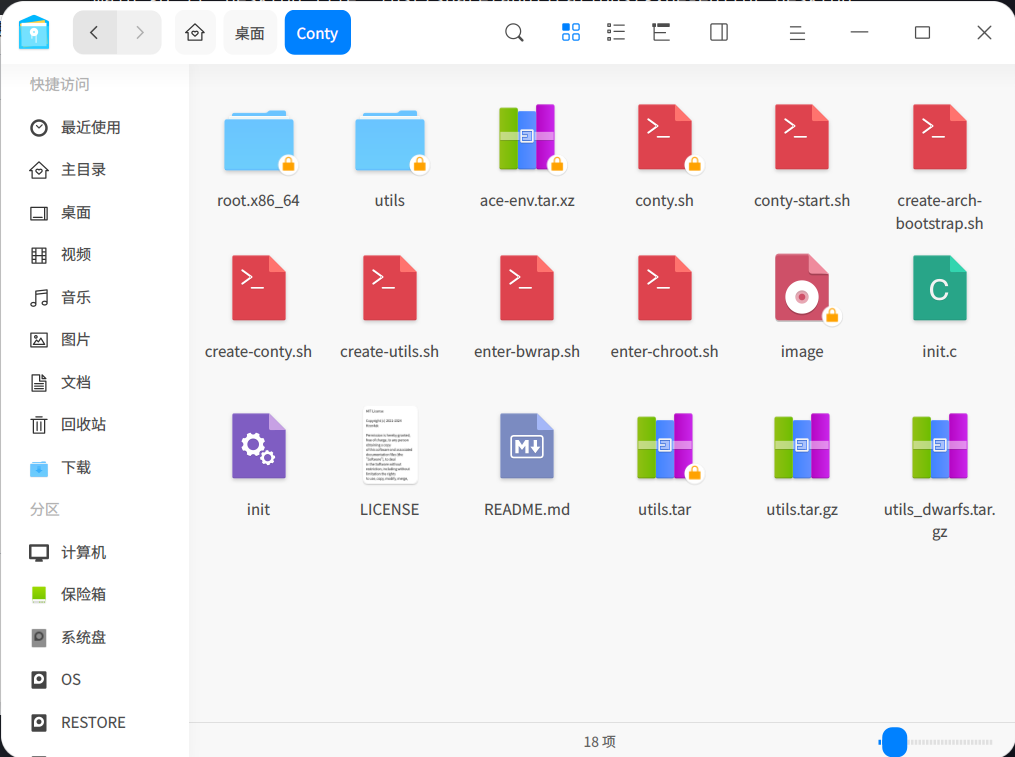Select the conty-start.sh script icon

click(x=802, y=137)
